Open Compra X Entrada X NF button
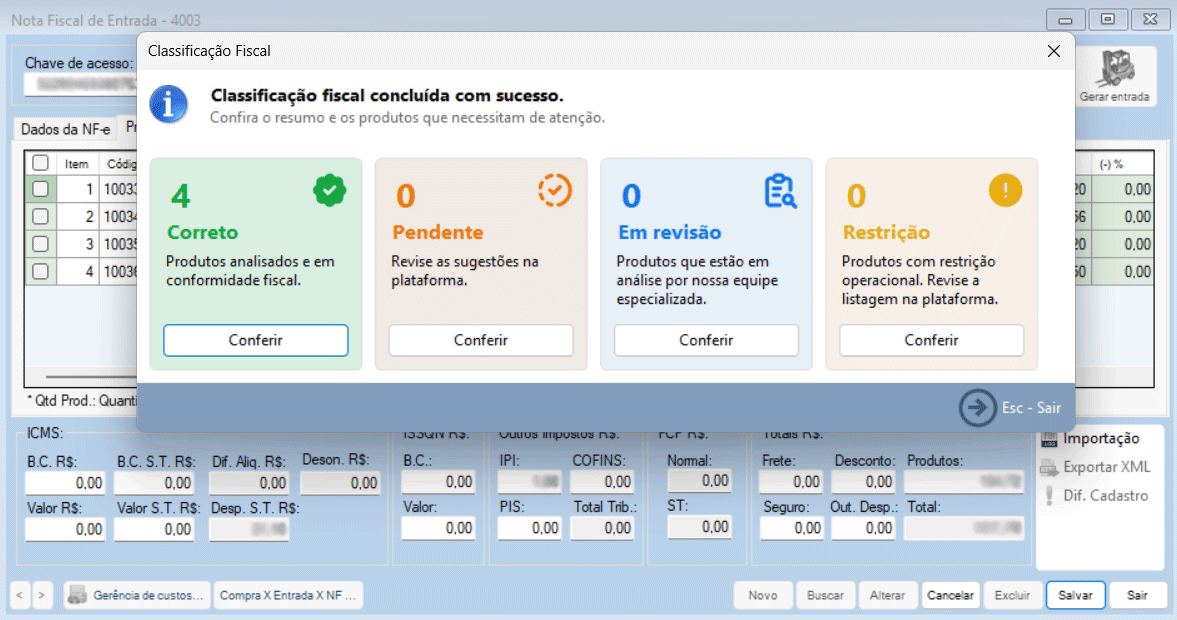 [288, 595]
